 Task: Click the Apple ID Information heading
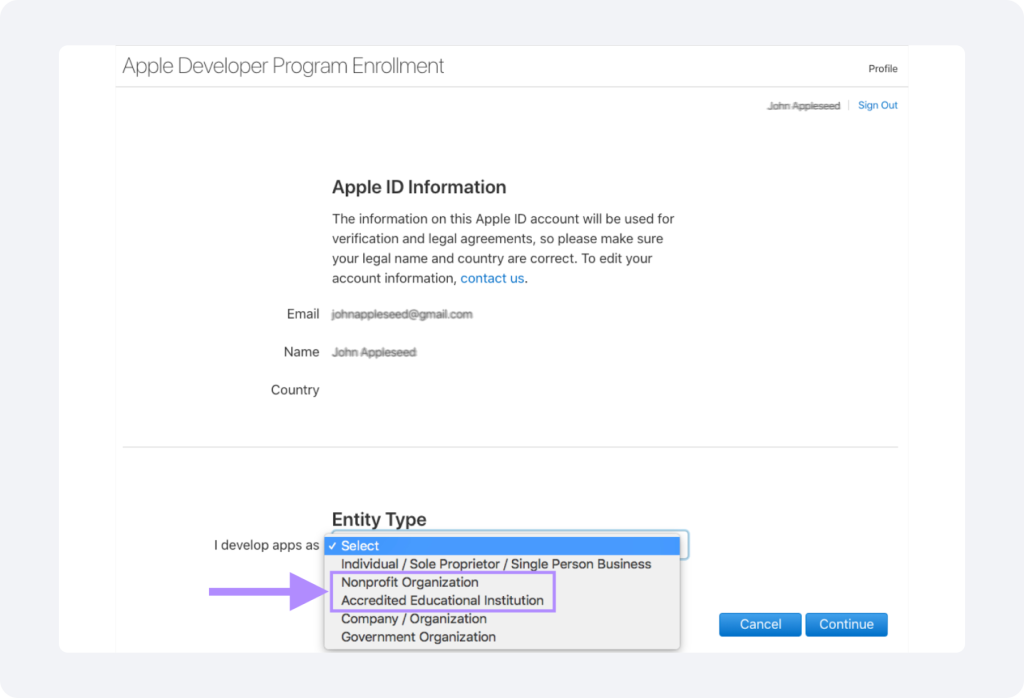[419, 187]
